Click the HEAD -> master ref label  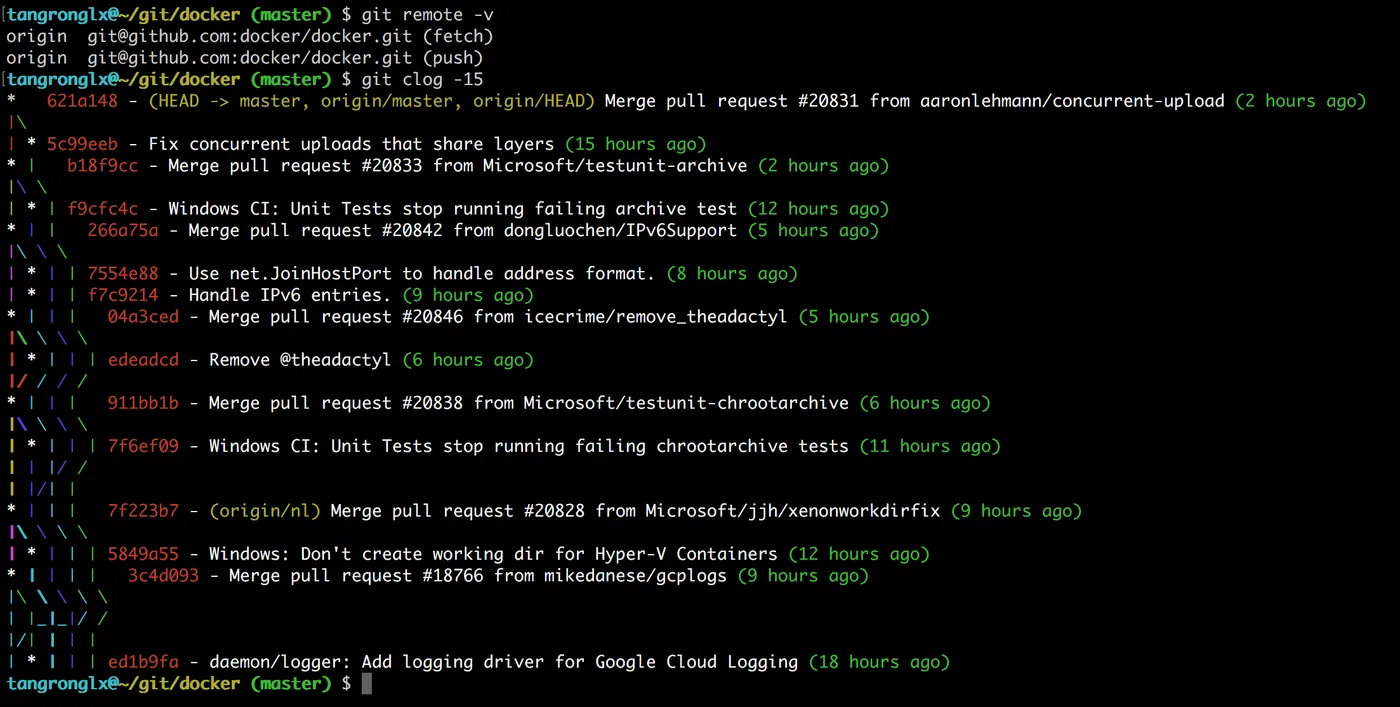coord(227,101)
